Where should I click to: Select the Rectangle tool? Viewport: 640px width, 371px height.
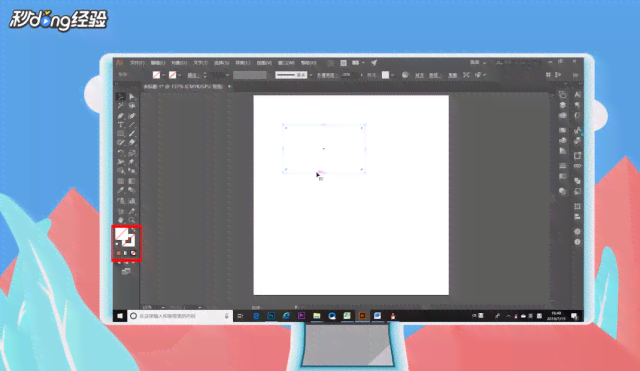121,133
